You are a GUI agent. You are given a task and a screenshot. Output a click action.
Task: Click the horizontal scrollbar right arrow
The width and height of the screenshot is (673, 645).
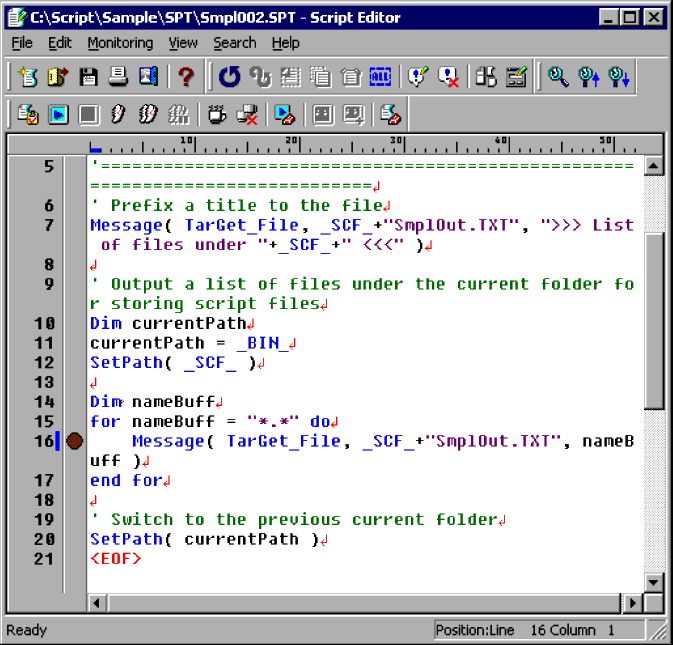633,603
